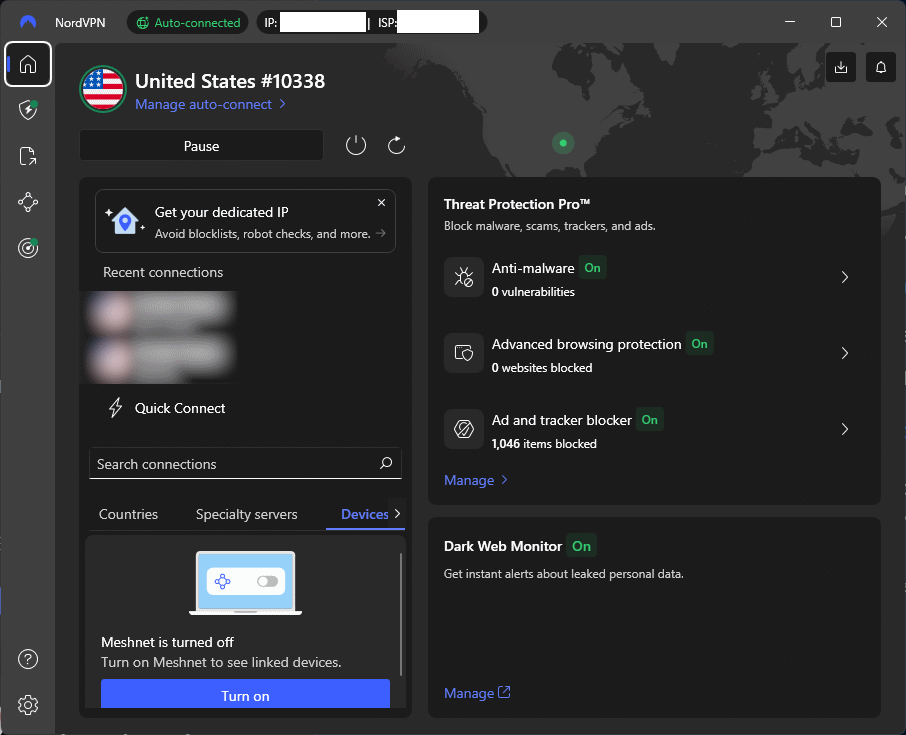Click '0 vulnerabilities' text
The width and height of the screenshot is (906, 735).
[533, 292]
